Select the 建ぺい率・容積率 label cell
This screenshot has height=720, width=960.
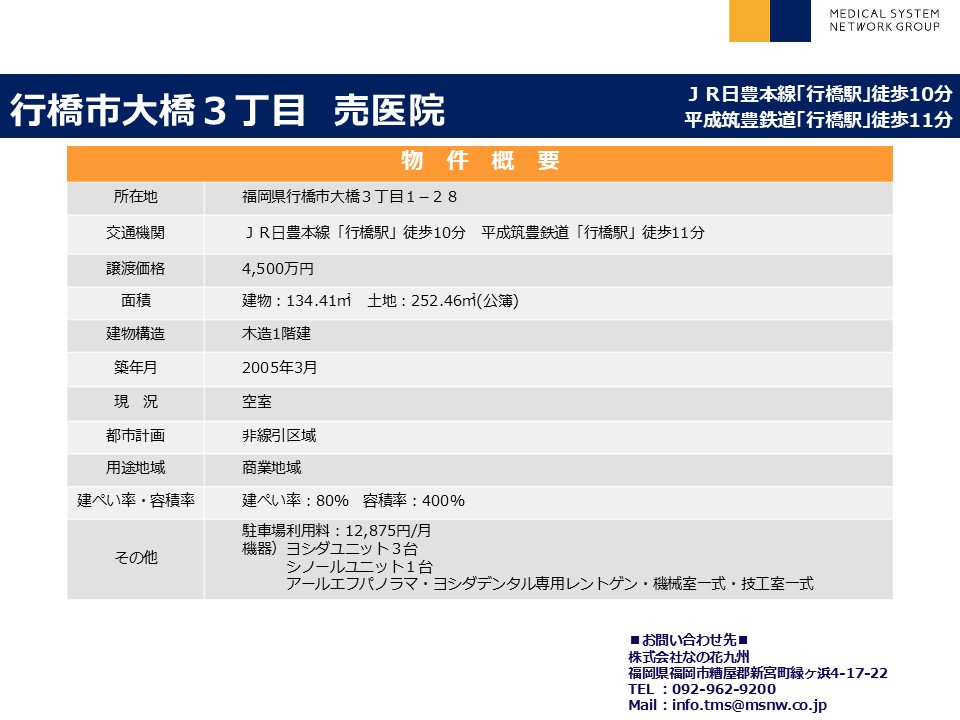tap(135, 500)
